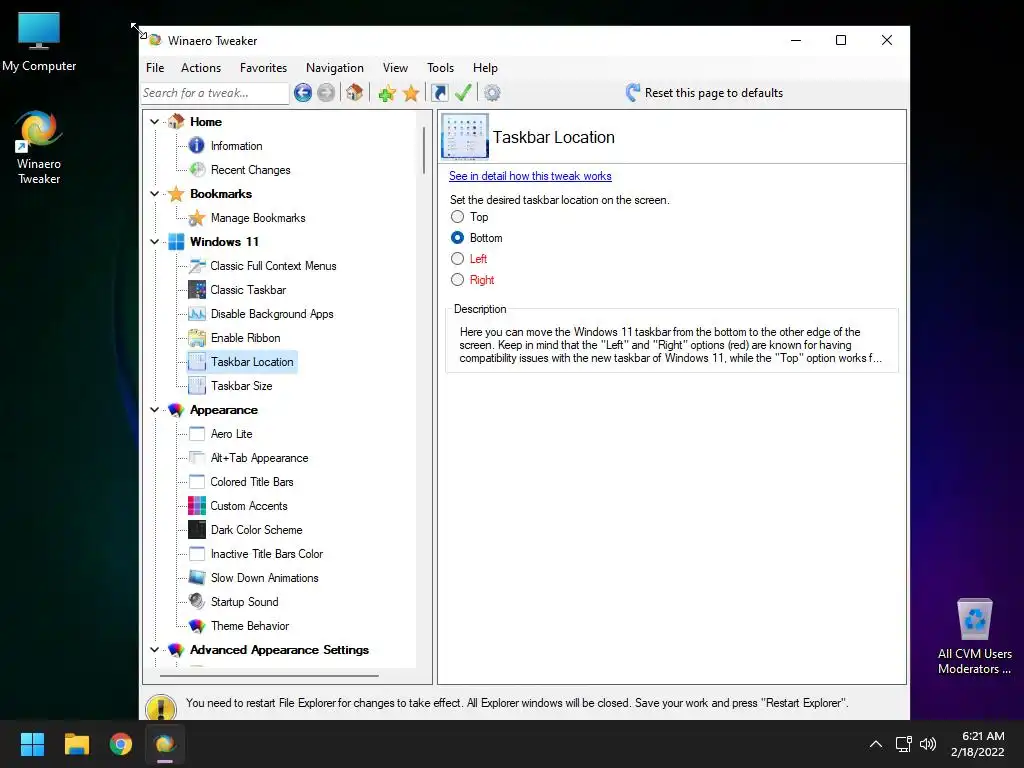This screenshot has width=1024, height=768.
Task: Click the Information tree icon
Action: (197, 146)
